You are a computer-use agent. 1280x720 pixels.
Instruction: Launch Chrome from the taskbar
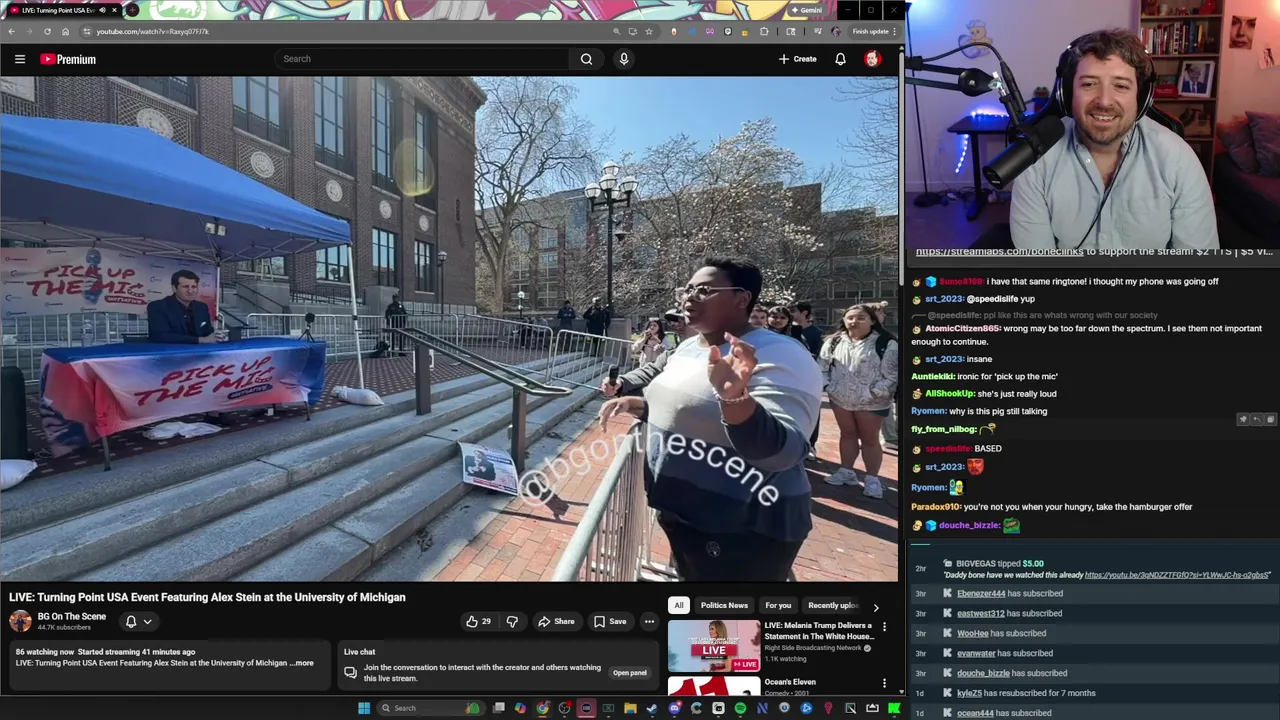[x=543, y=708]
